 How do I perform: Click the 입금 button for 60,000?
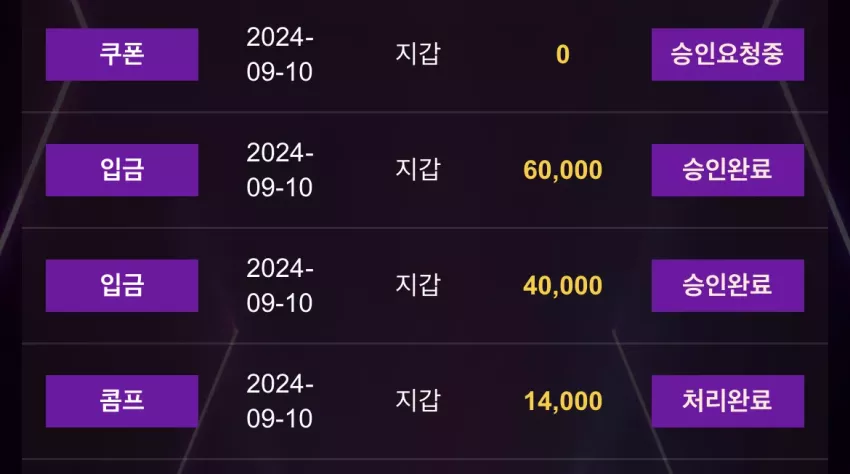122,170
